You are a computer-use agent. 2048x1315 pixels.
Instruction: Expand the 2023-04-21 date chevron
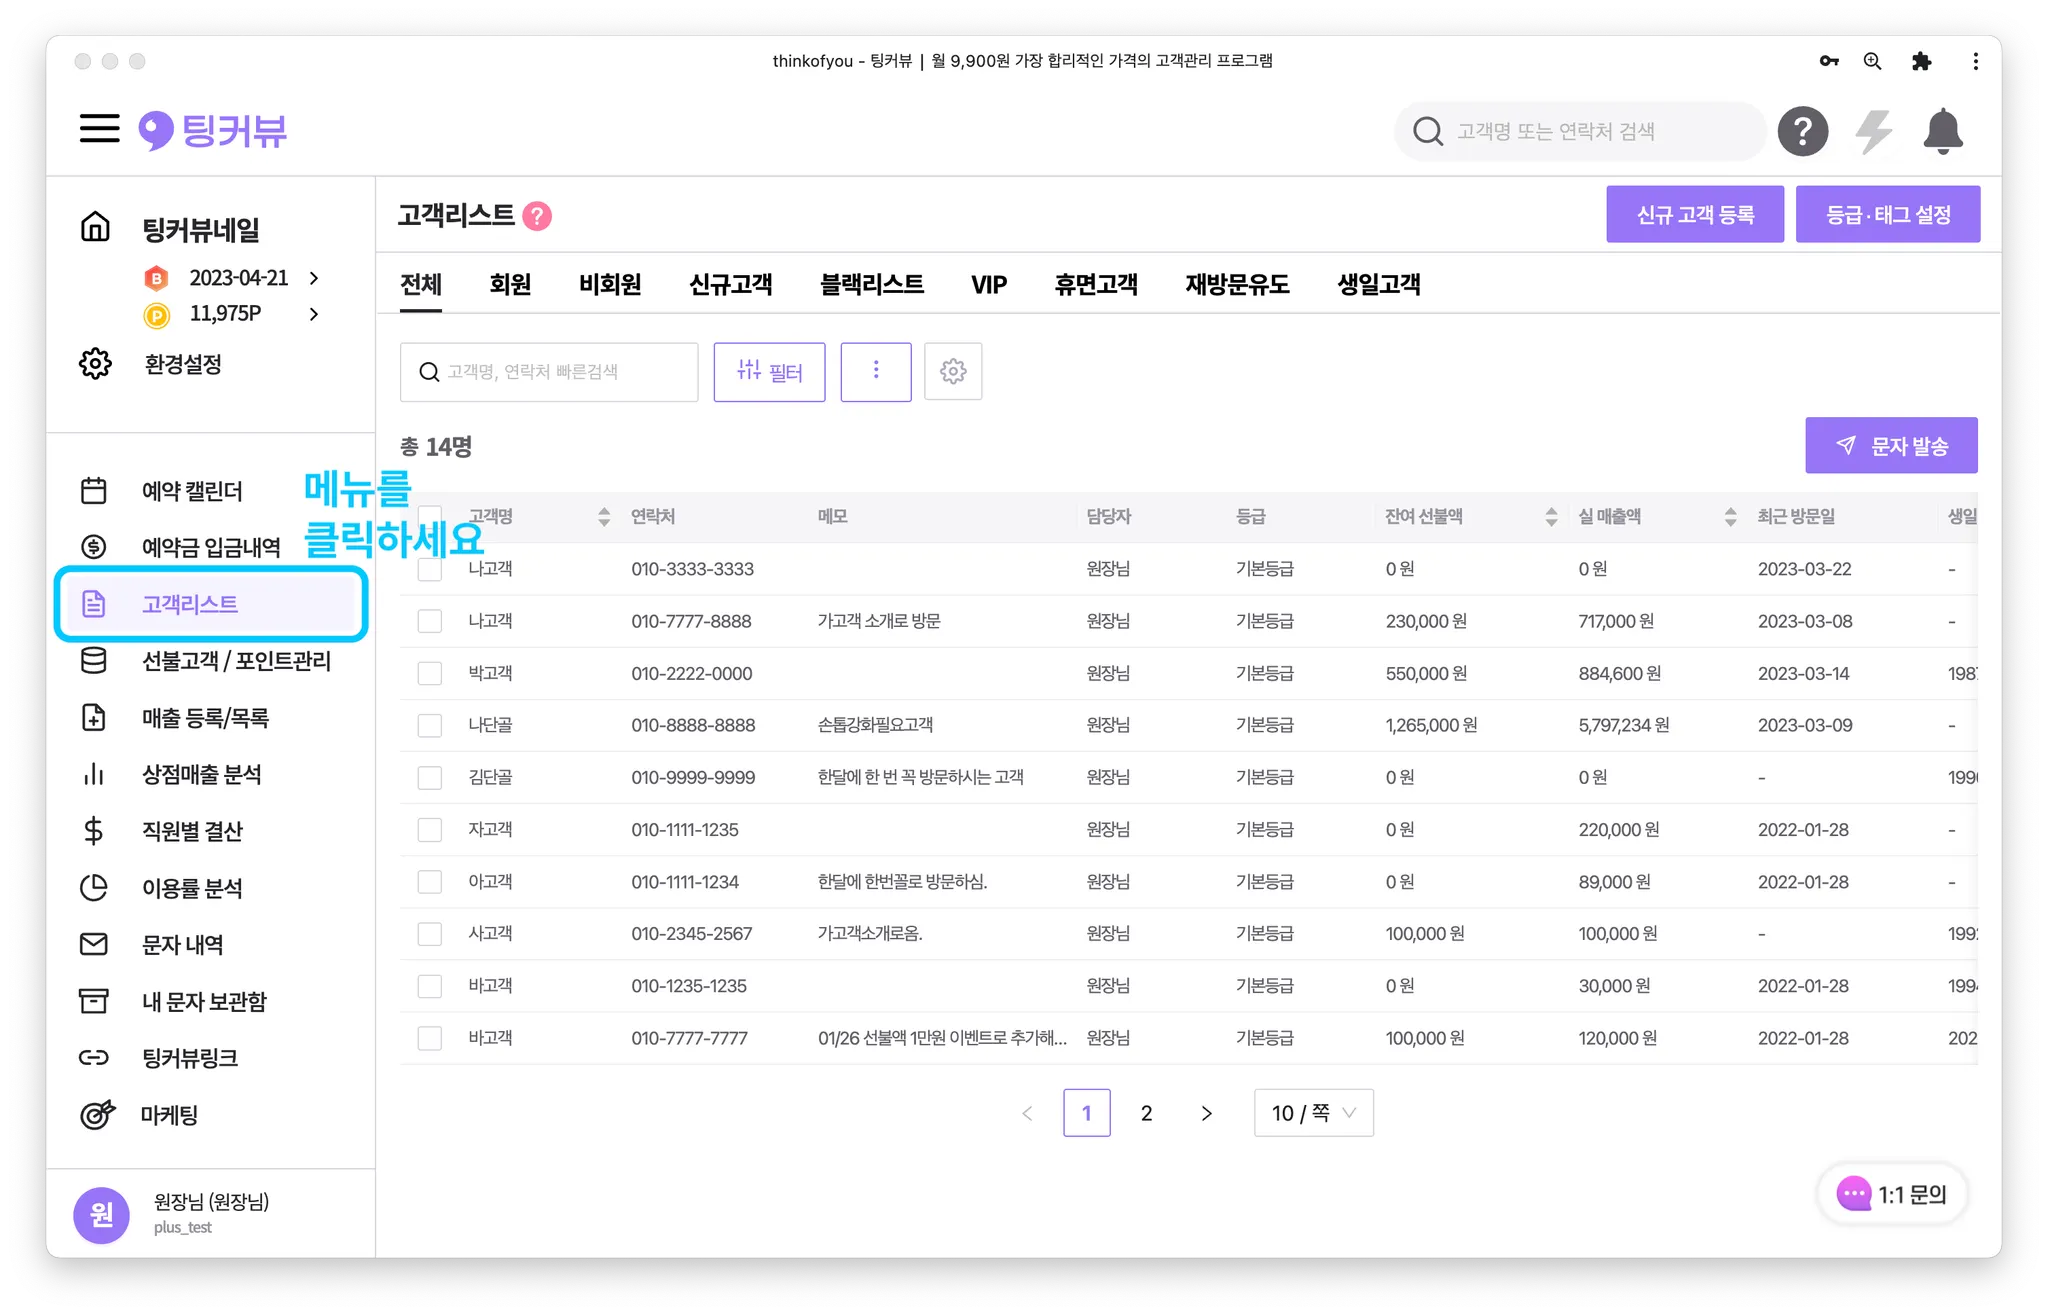(x=314, y=278)
